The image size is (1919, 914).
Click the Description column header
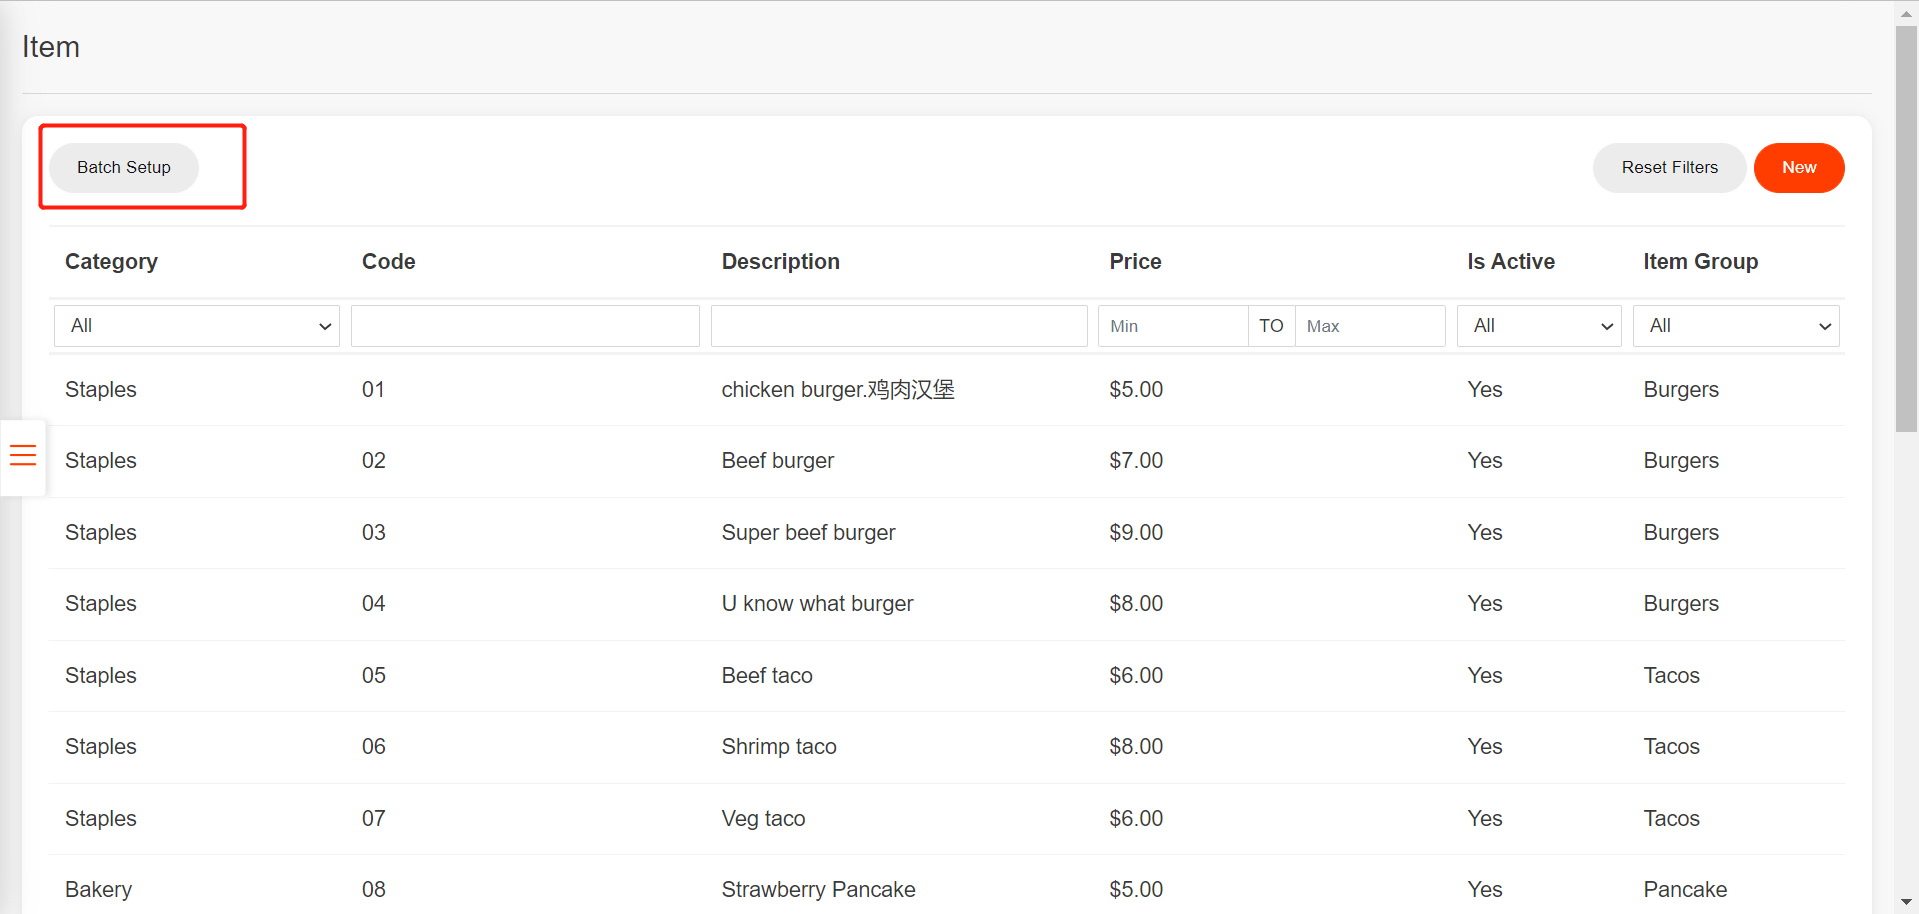(x=780, y=261)
